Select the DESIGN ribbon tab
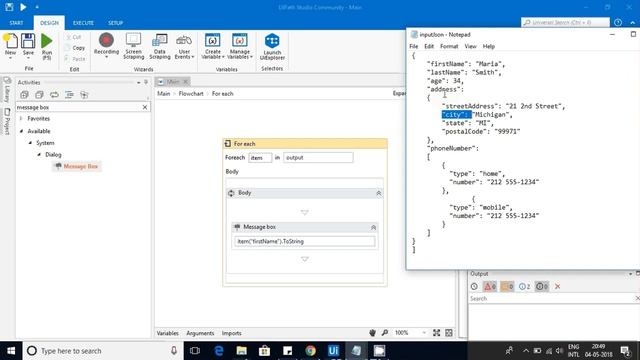Screen dimensions: 640x360 tap(49, 23)
